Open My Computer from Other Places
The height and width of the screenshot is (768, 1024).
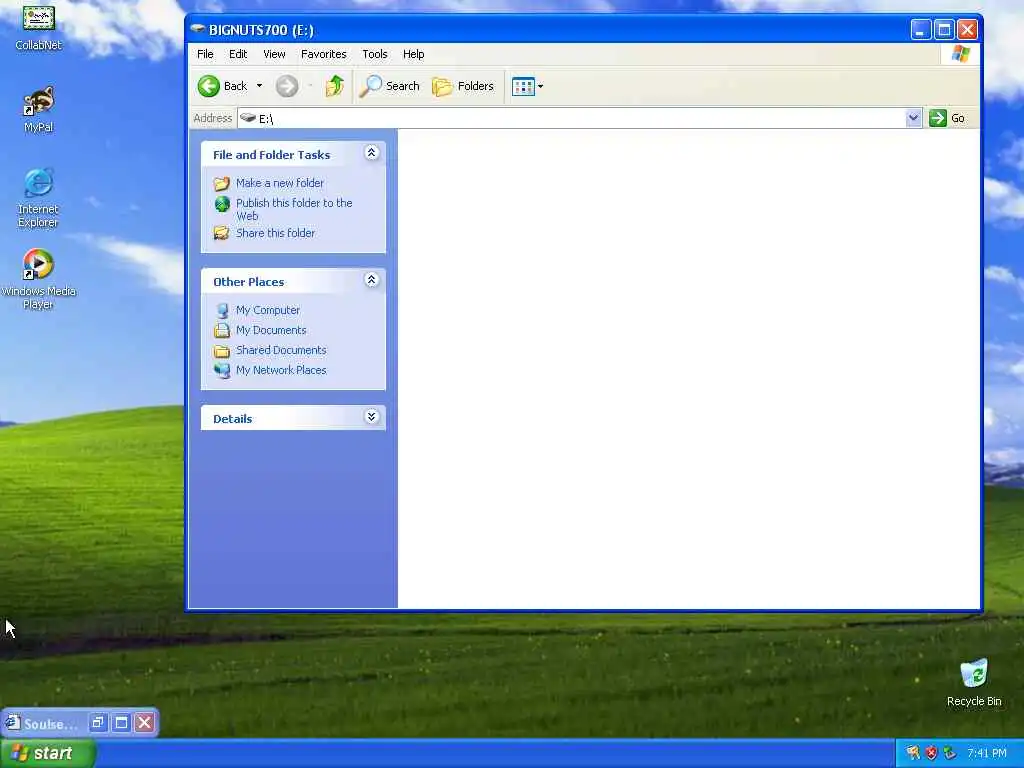tap(268, 310)
